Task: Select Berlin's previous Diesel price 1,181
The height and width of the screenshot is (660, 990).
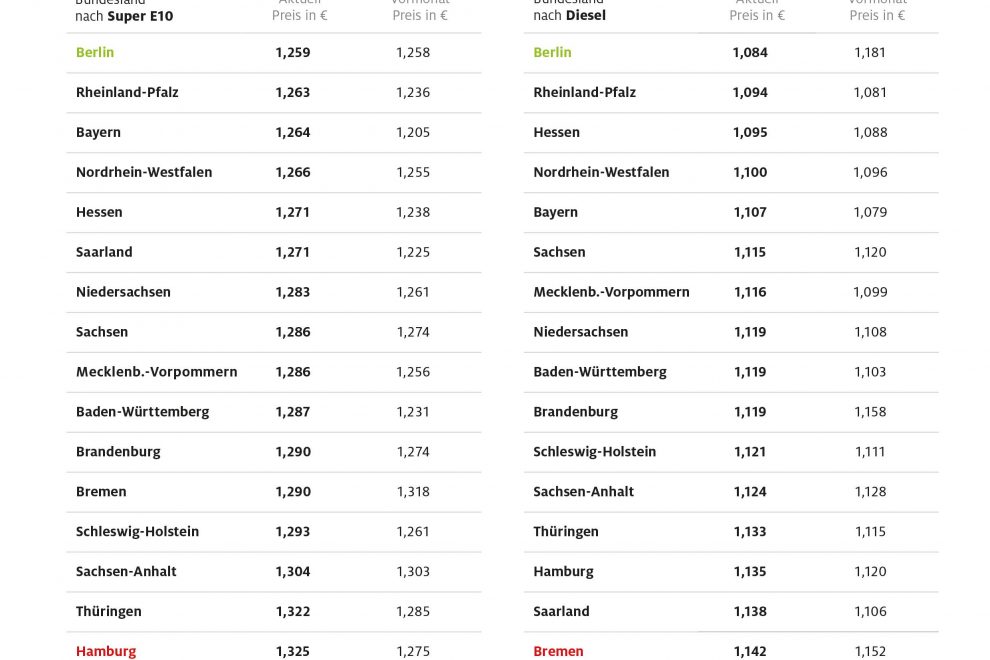Action: click(870, 52)
